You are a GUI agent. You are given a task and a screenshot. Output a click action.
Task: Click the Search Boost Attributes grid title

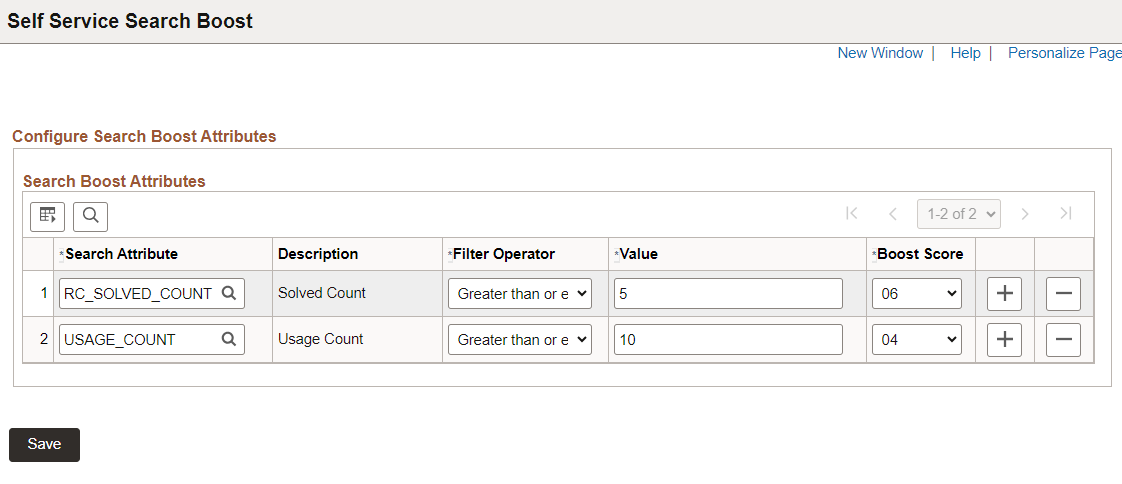(114, 181)
